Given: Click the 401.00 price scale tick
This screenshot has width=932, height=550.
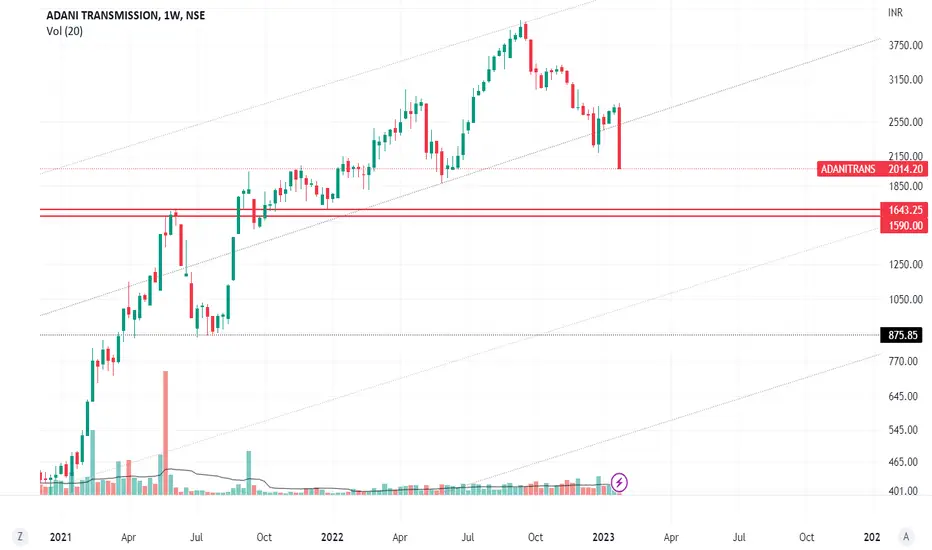Looking at the screenshot, I should [903, 491].
